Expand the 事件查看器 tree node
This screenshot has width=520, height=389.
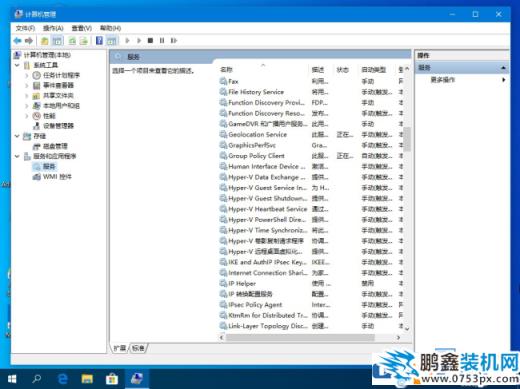click(27, 85)
